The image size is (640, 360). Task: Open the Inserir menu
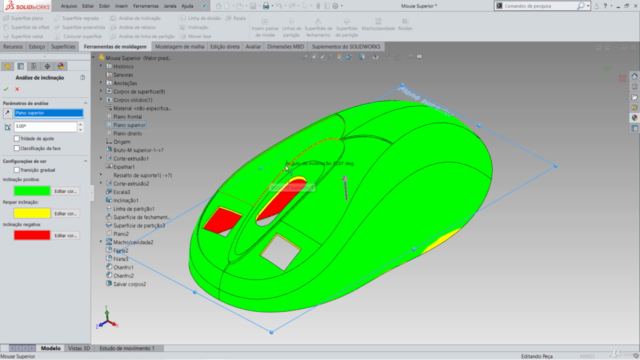tap(121, 6)
